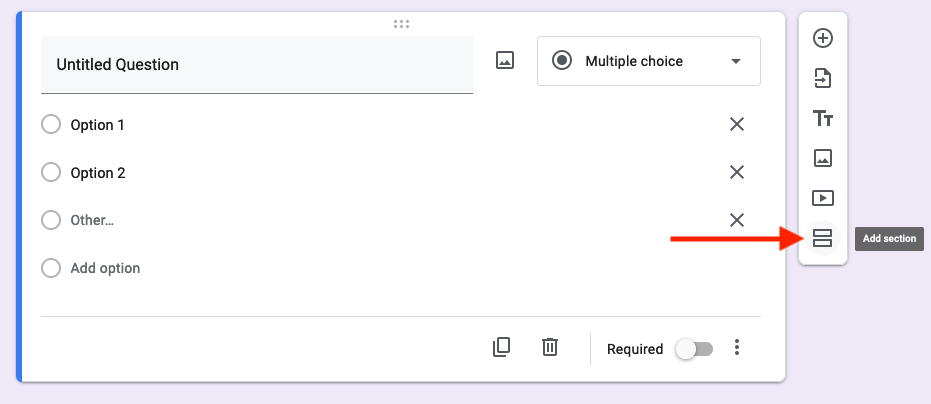Toggle the Required switch
Viewport: 931px width, 404px height.
coord(694,349)
